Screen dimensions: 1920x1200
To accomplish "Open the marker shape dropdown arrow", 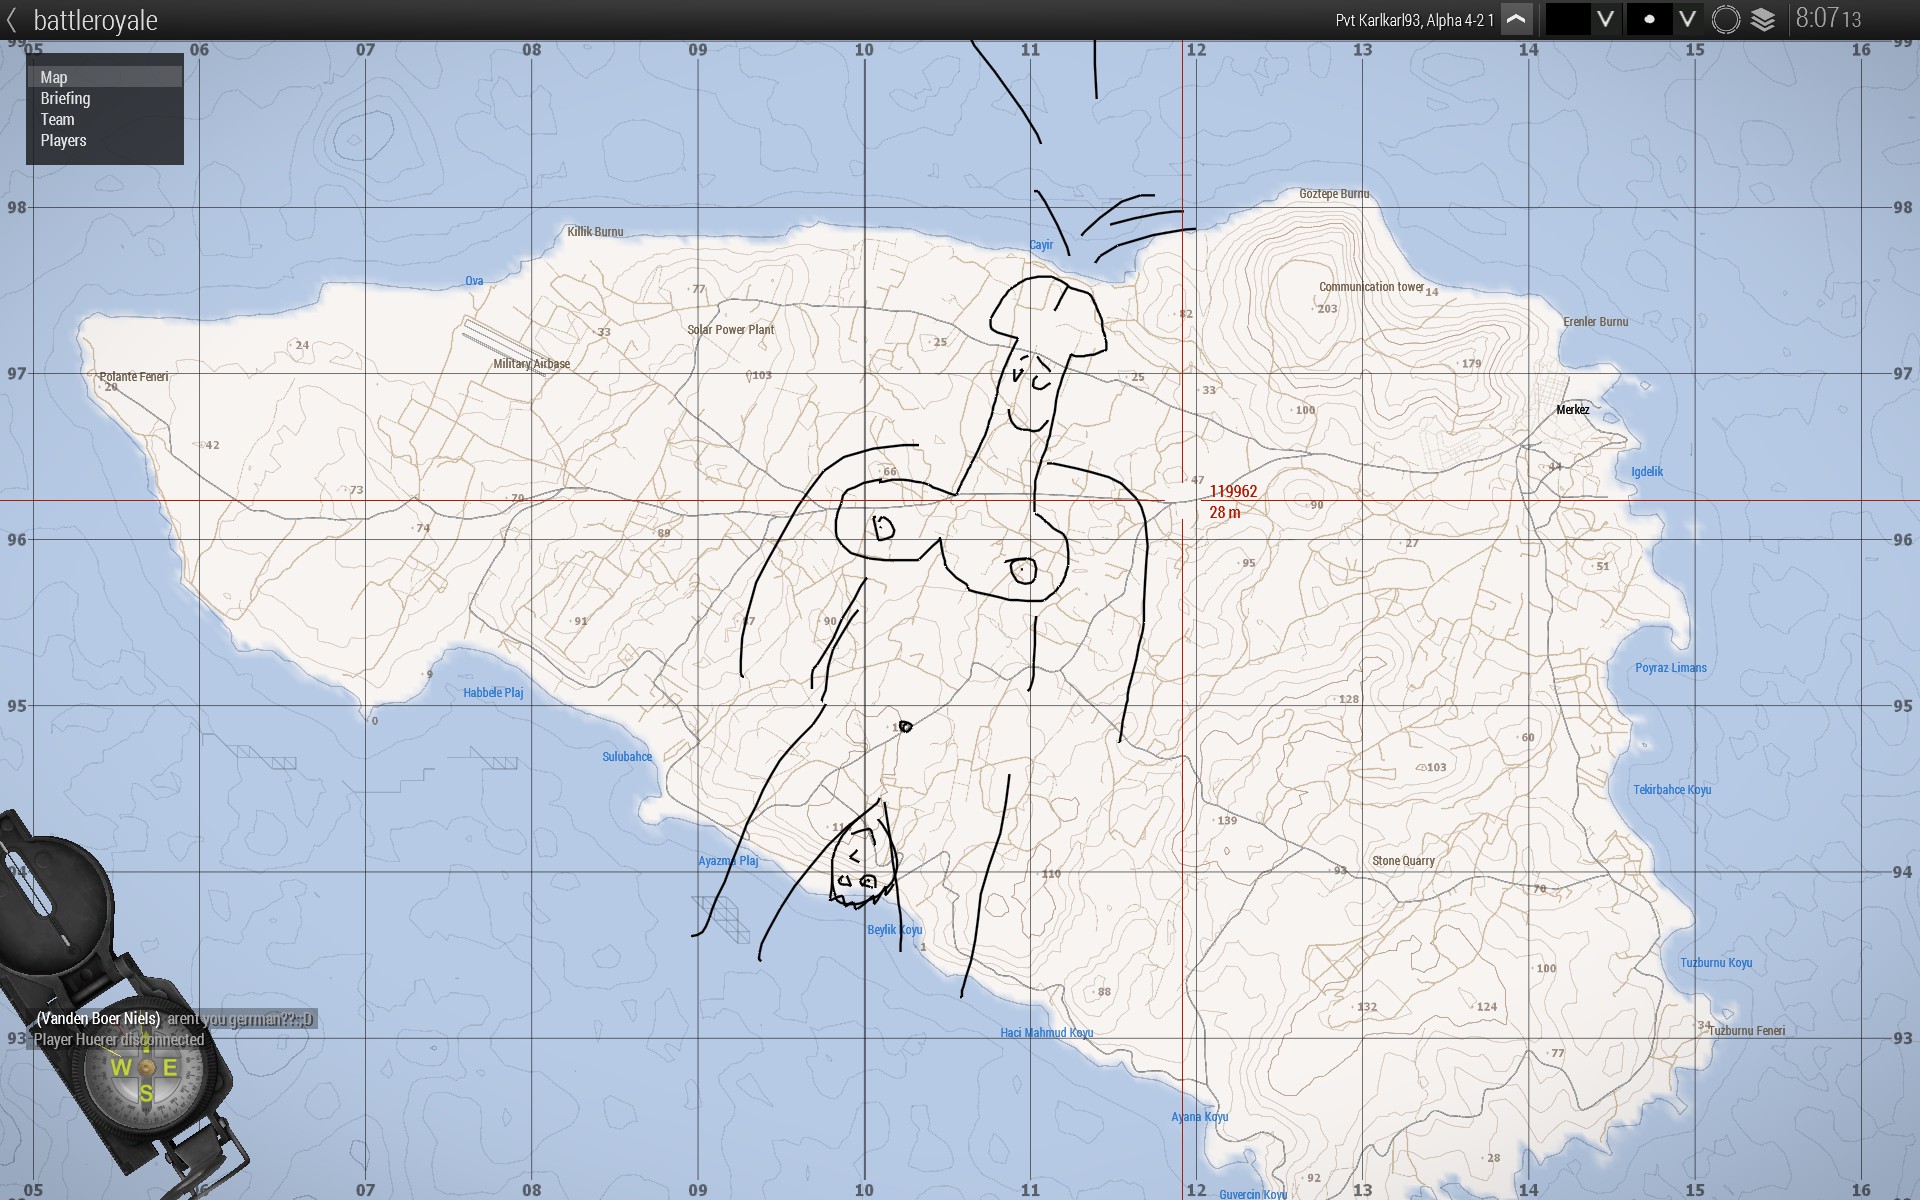I will click(1687, 19).
